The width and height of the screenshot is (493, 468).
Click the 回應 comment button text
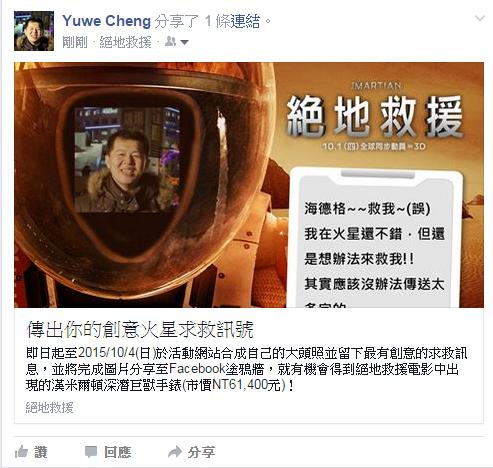118,452
